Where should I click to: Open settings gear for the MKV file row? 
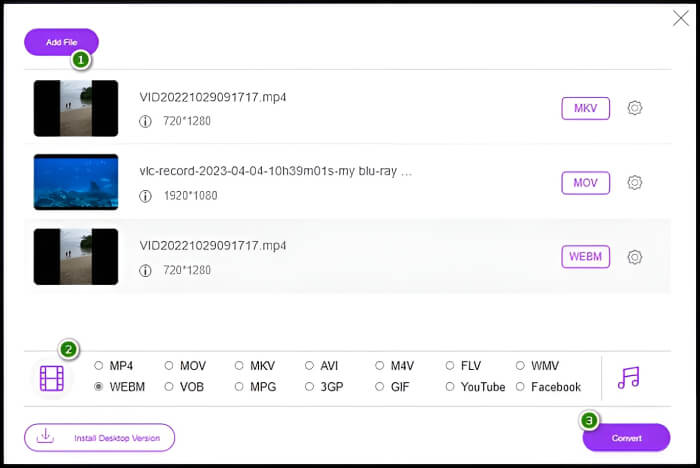(634, 108)
